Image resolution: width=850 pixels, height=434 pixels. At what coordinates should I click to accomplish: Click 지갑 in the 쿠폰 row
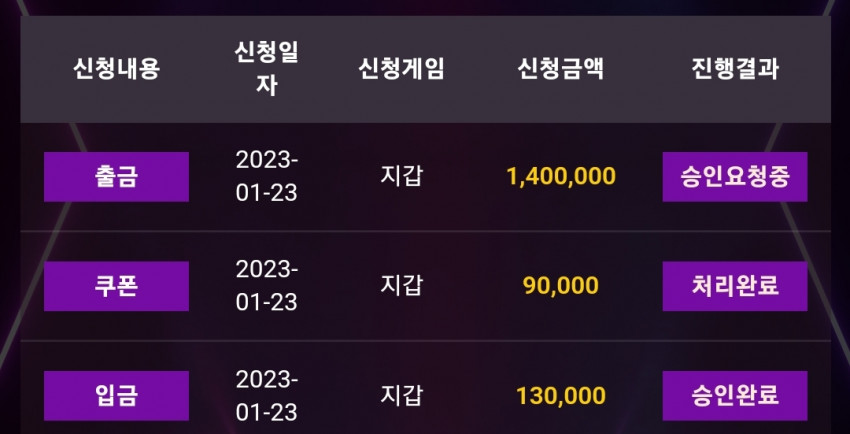pyautogui.click(x=401, y=286)
